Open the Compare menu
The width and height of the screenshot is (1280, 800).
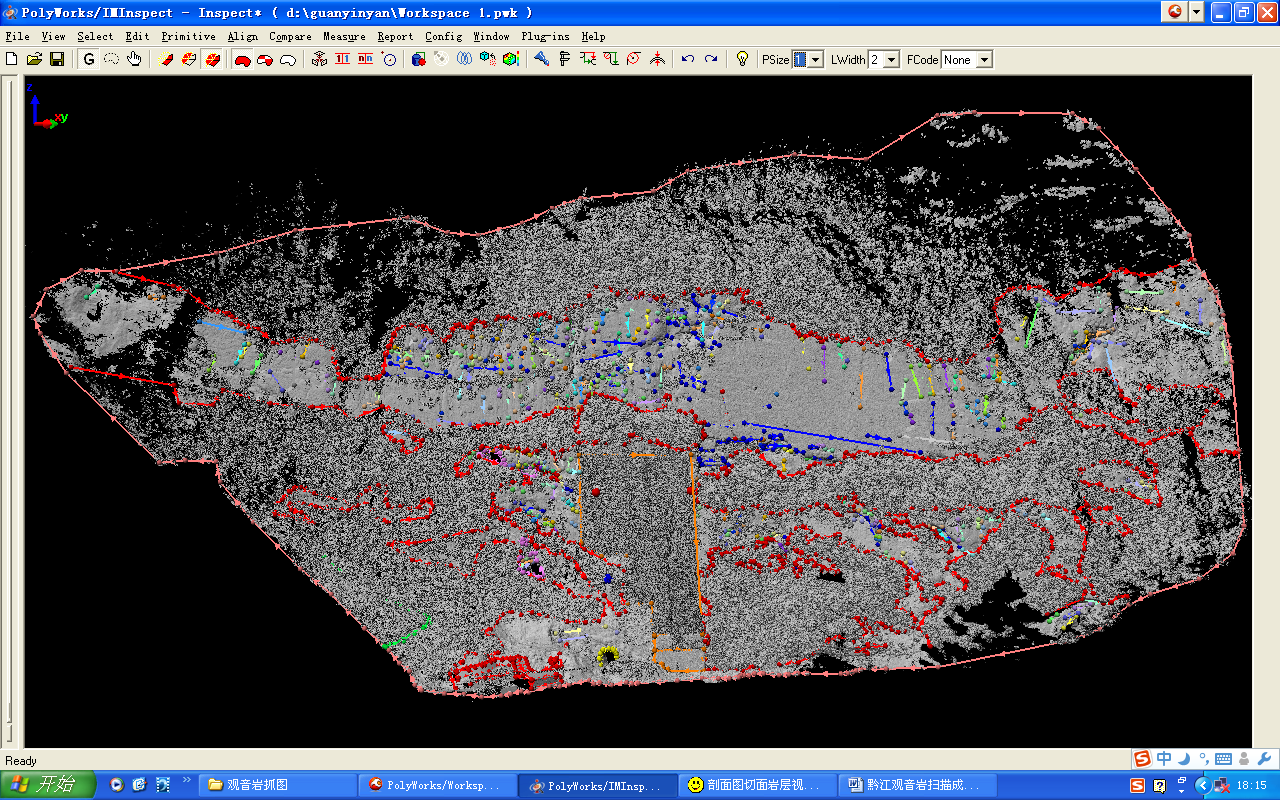290,36
